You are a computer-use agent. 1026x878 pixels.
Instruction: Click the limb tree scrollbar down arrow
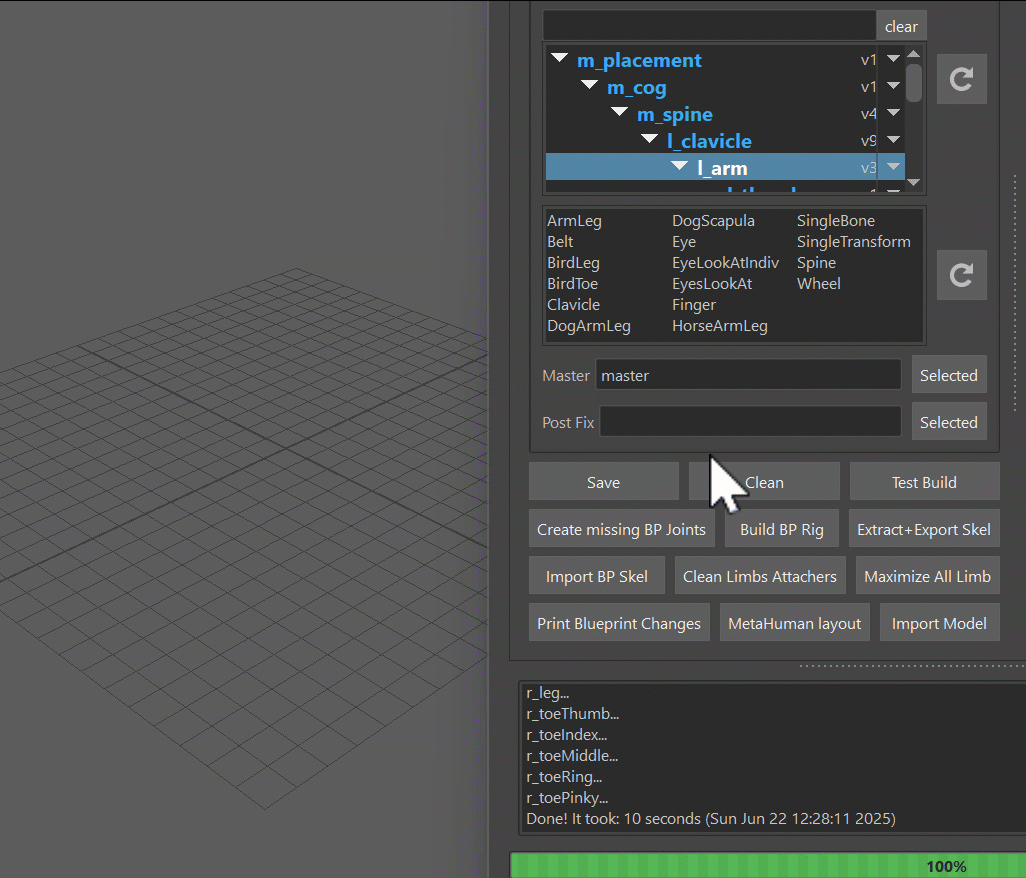click(x=914, y=183)
